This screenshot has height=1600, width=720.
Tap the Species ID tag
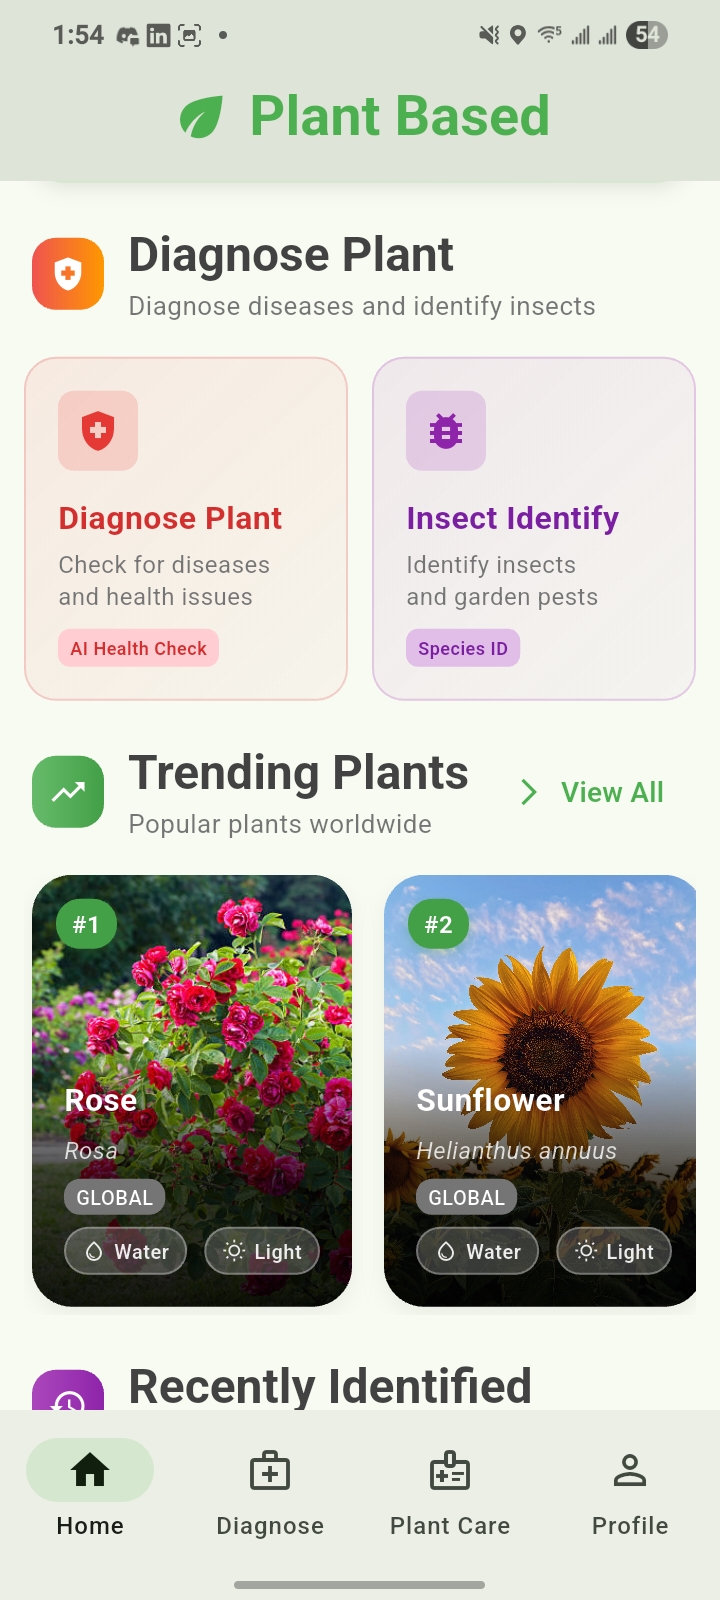(463, 648)
